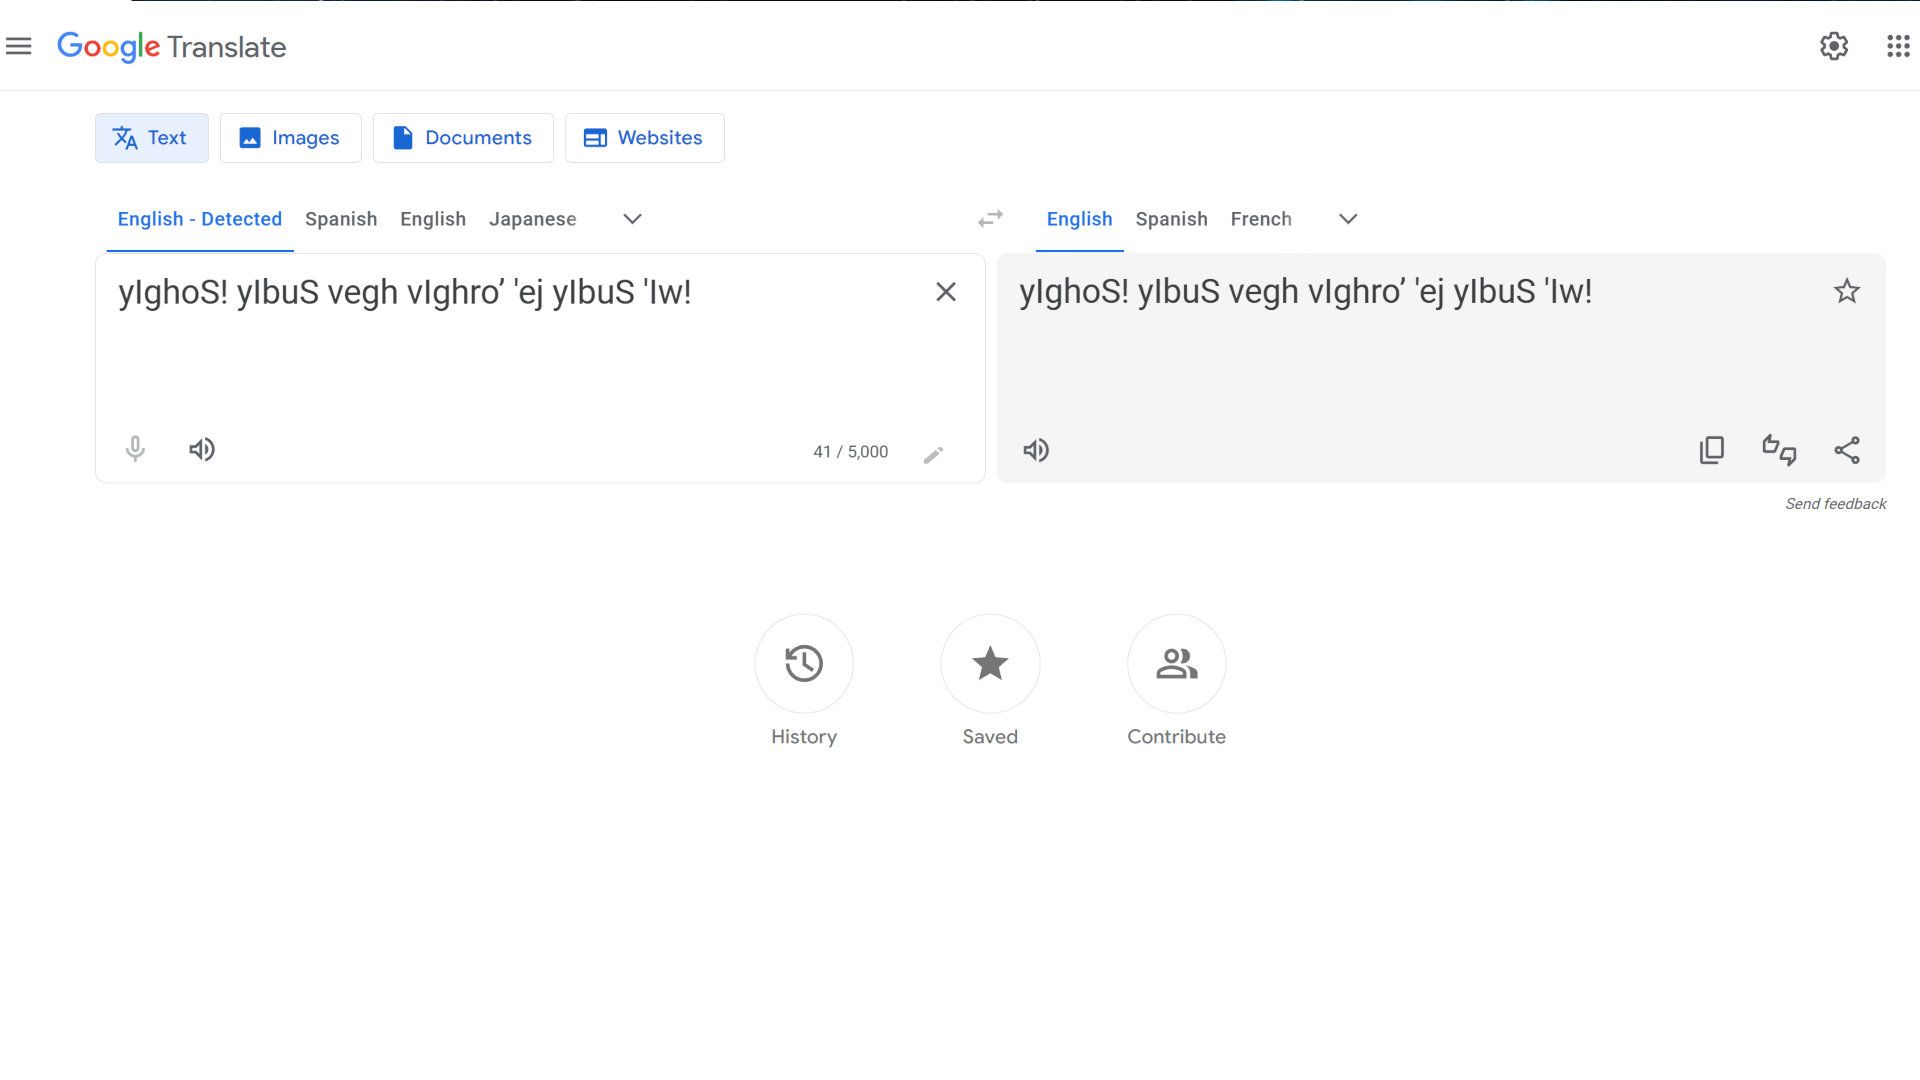Viewport: 1920px width, 1080px height.
Task: Expand the source language list
Action: click(631, 219)
